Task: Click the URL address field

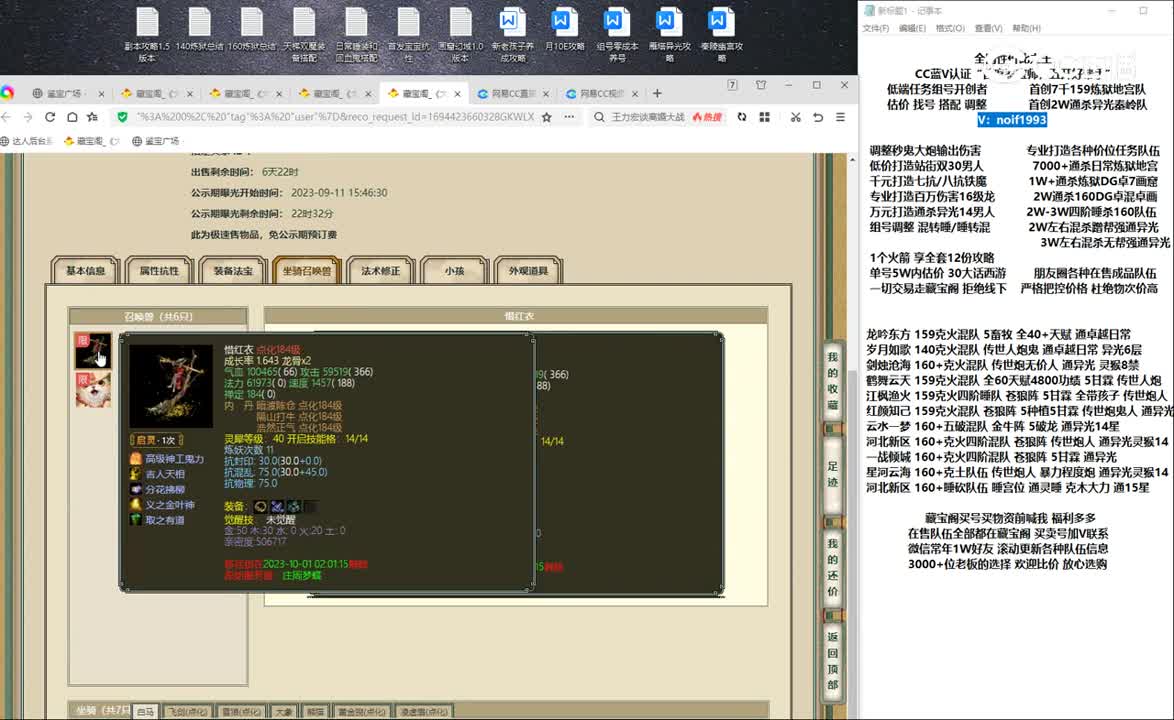Action: [335, 118]
